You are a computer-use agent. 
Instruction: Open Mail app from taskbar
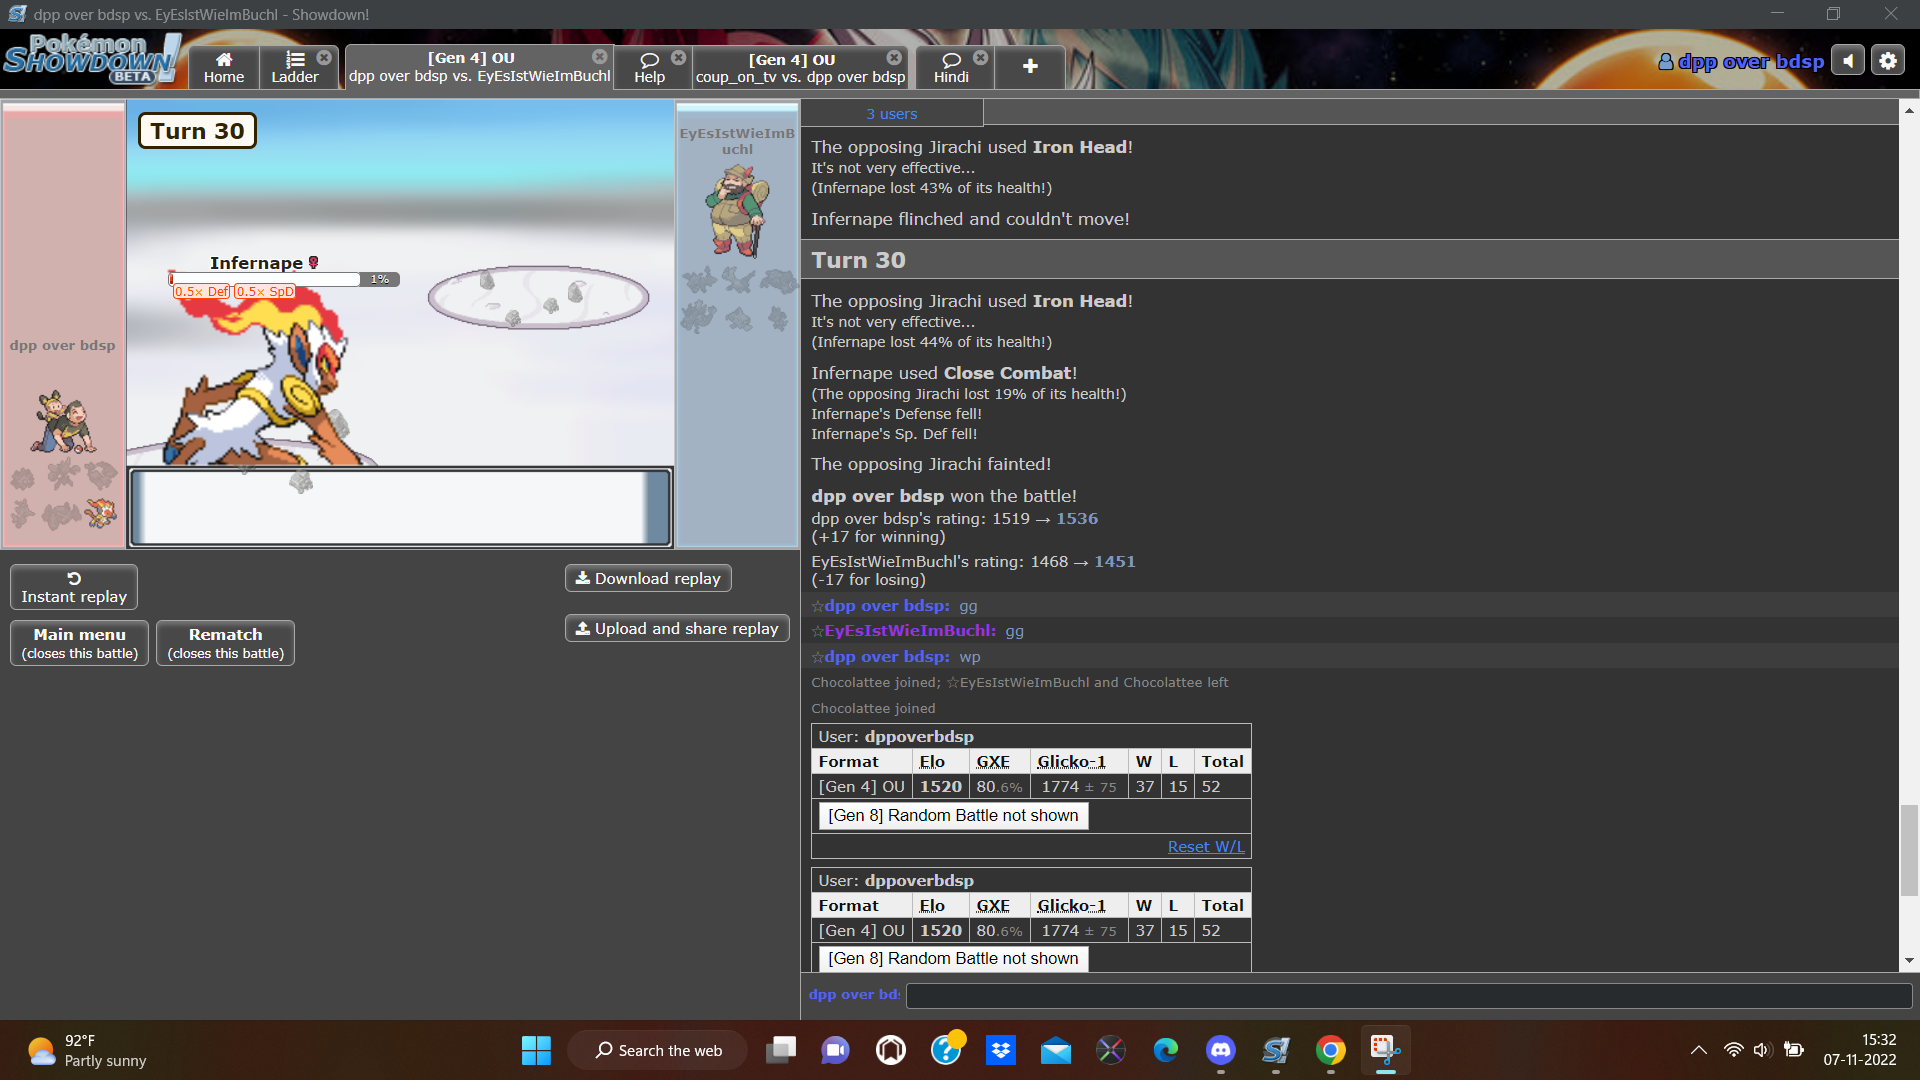click(1055, 1050)
